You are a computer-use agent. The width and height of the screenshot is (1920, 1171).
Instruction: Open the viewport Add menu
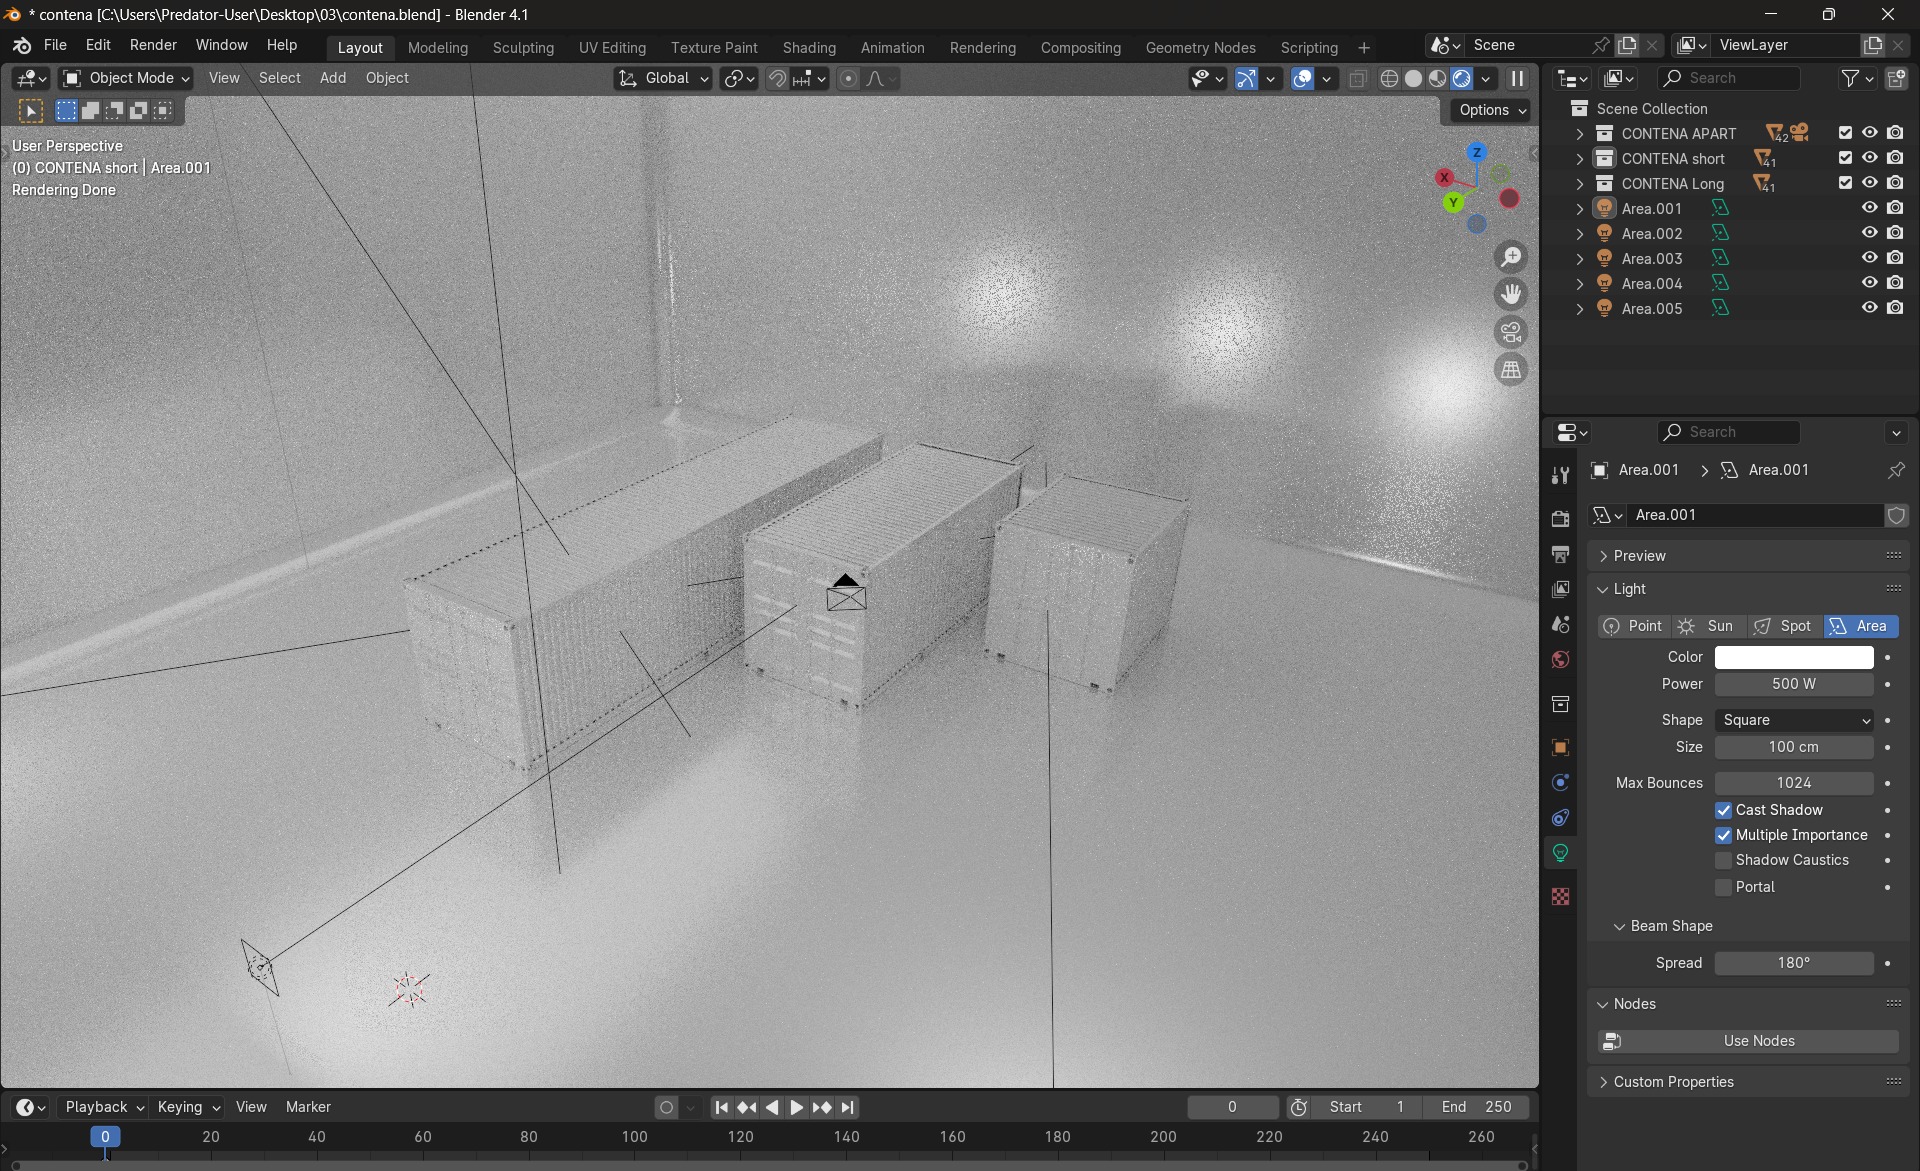click(x=332, y=78)
